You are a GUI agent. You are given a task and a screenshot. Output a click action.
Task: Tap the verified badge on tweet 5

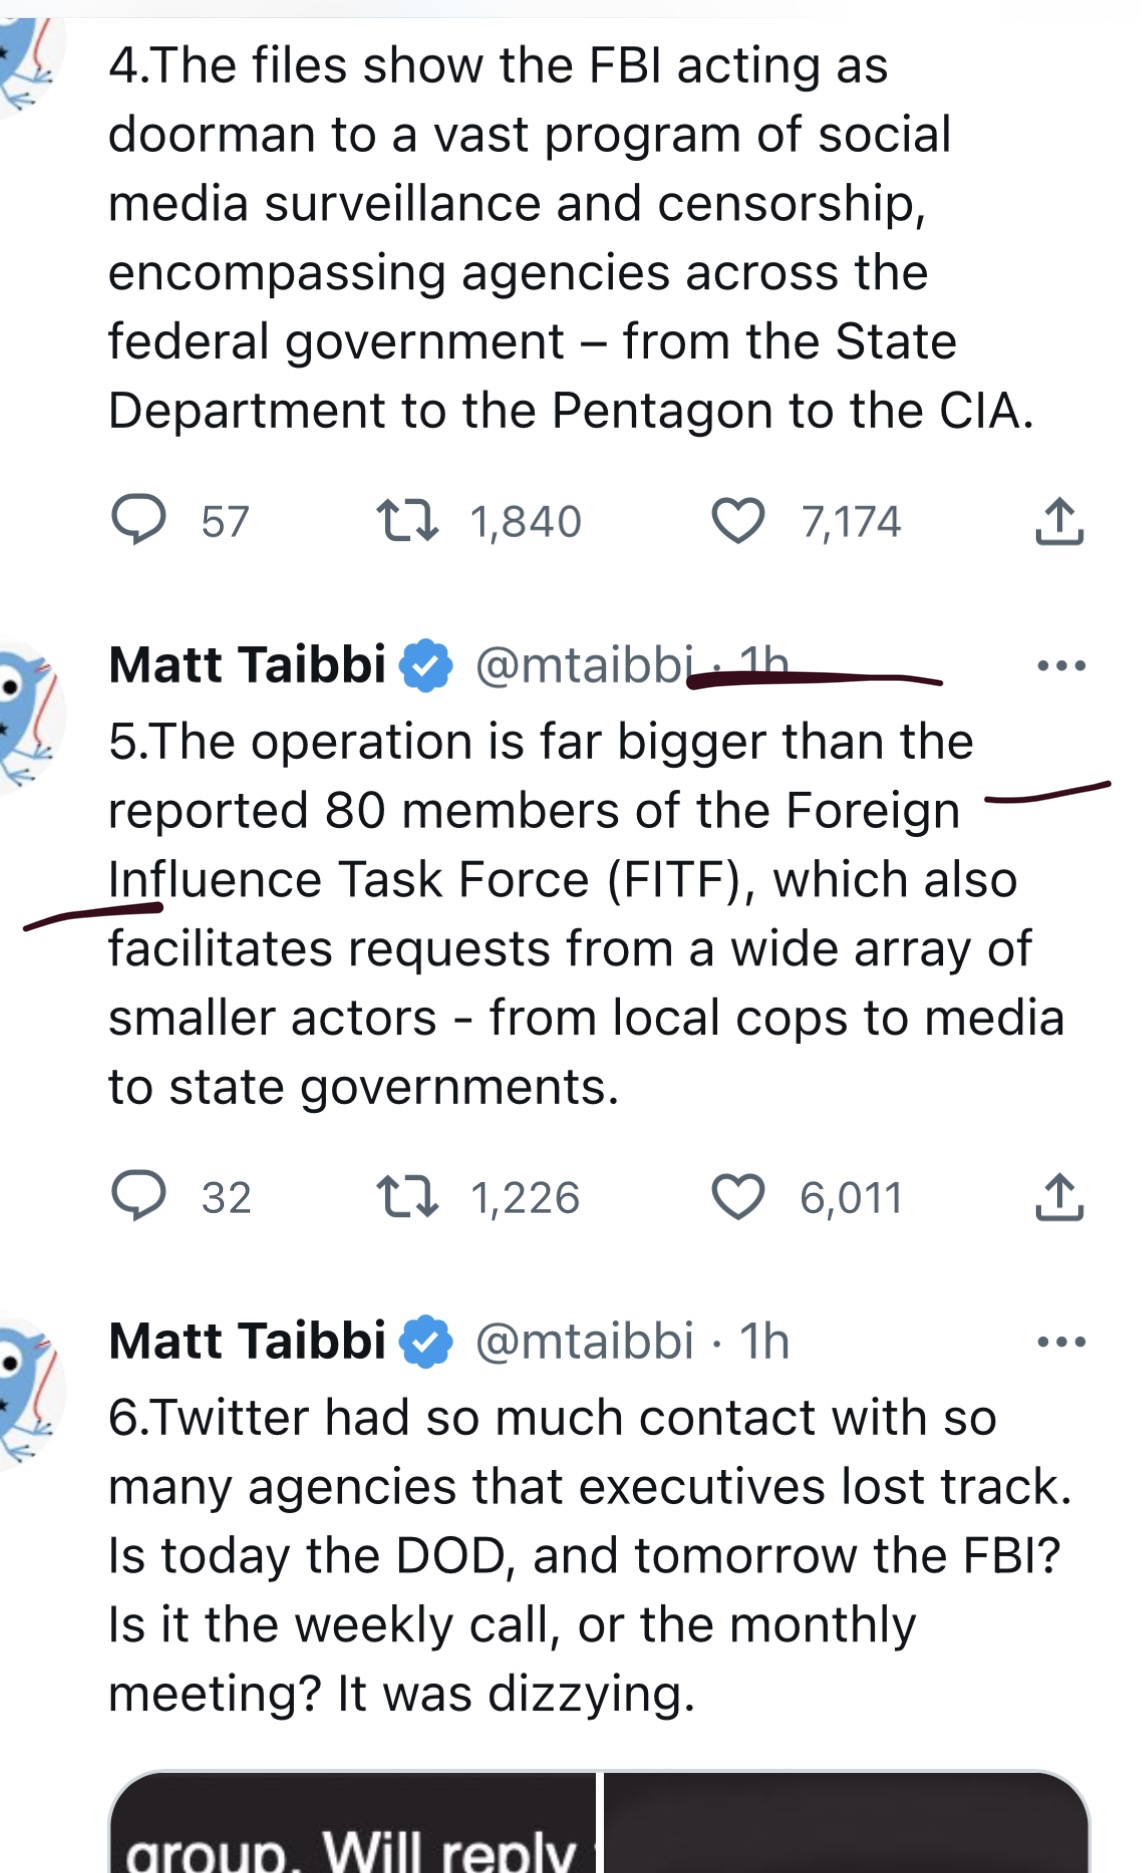pyautogui.click(x=427, y=667)
